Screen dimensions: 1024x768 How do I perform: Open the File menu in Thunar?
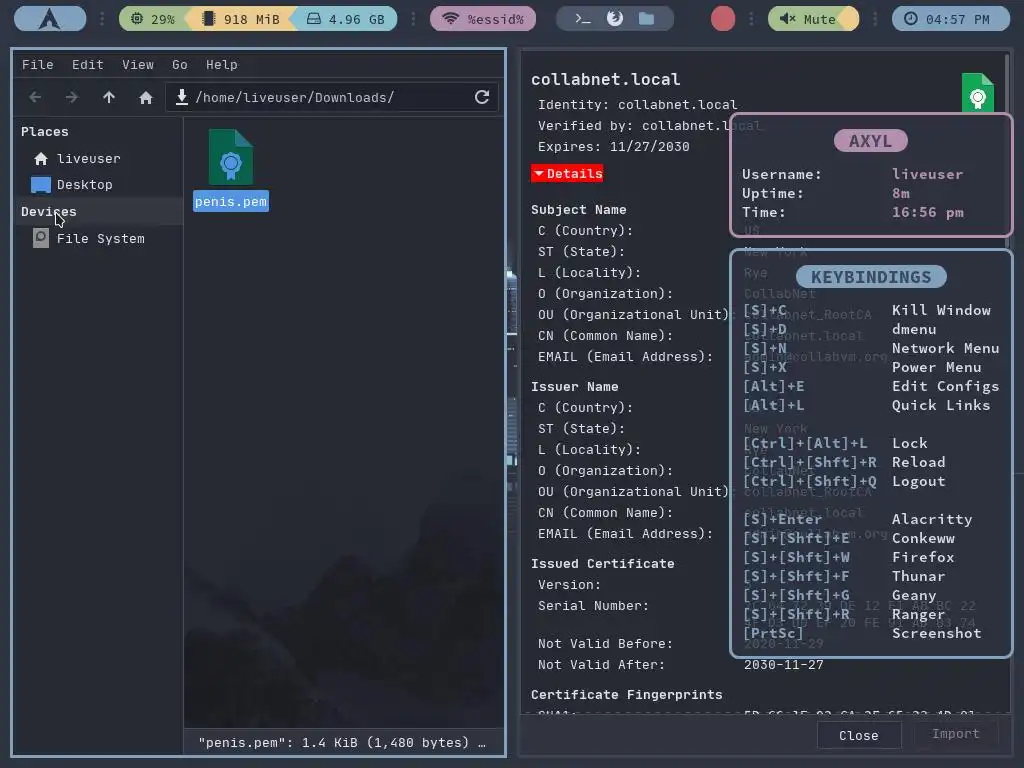point(37,65)
